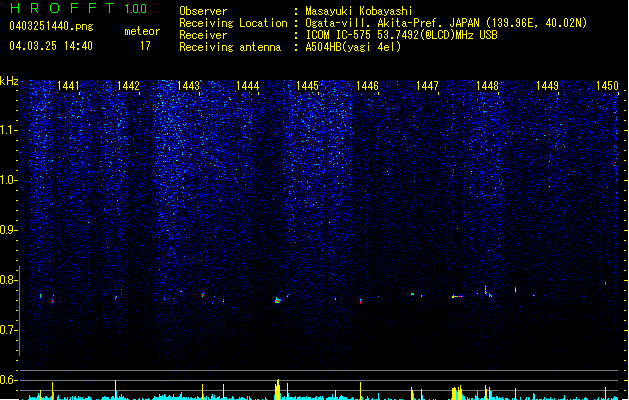Viewport: 629px width, 400px height.
Task: Click the 'Observer' label
Action: click(203, 11)
